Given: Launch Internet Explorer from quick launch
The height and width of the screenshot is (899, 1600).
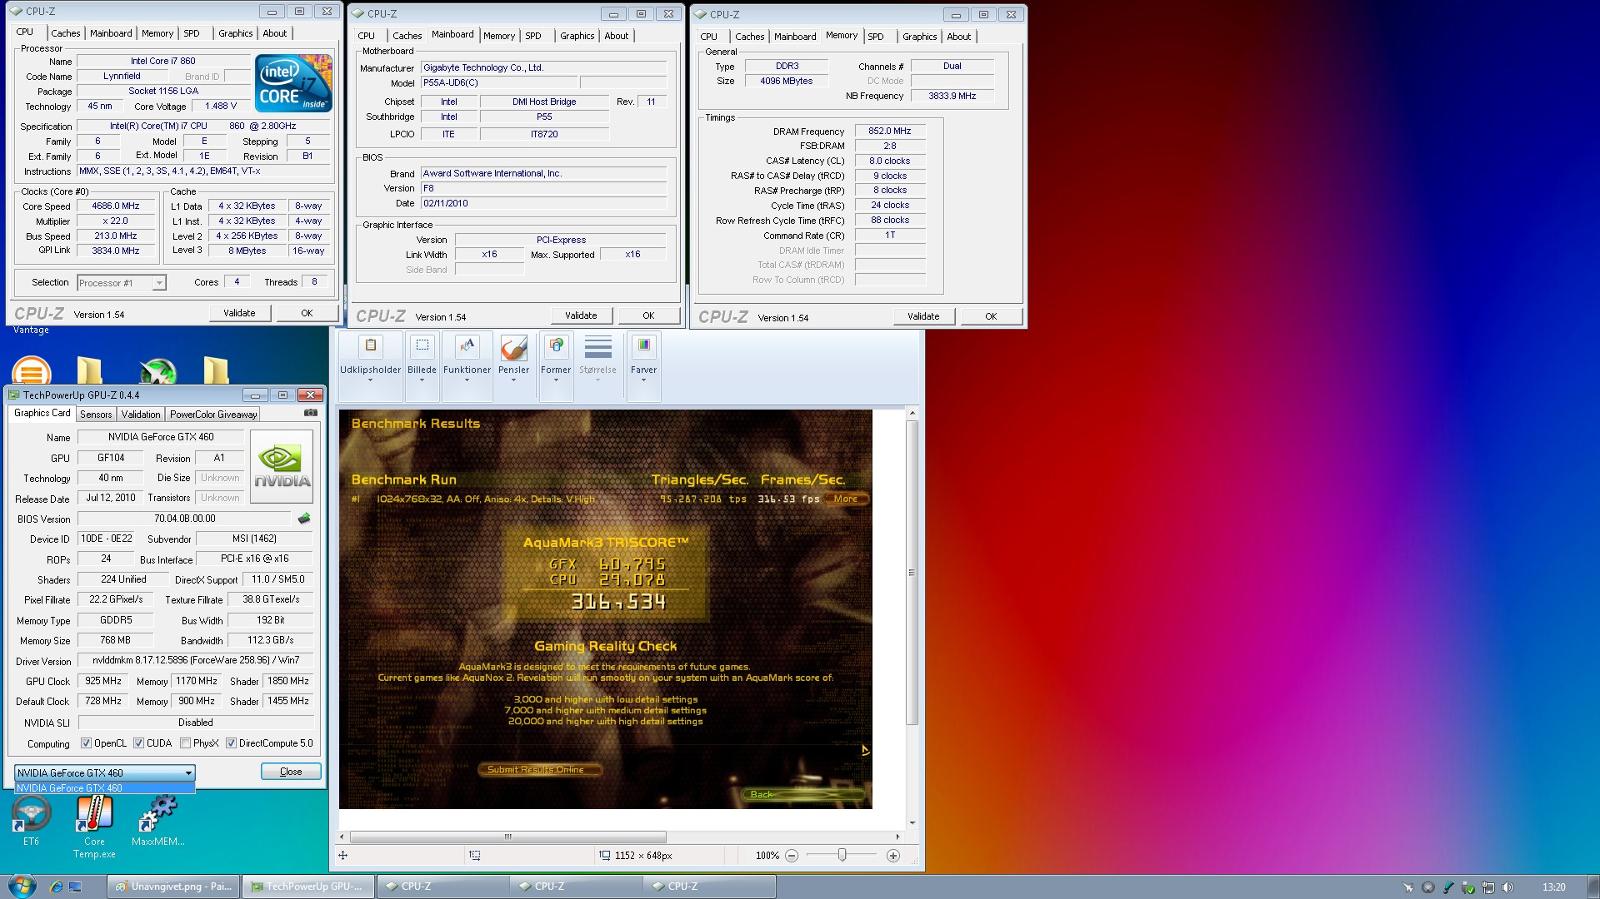Looking at the screenshot, I should tap(56, 887).
